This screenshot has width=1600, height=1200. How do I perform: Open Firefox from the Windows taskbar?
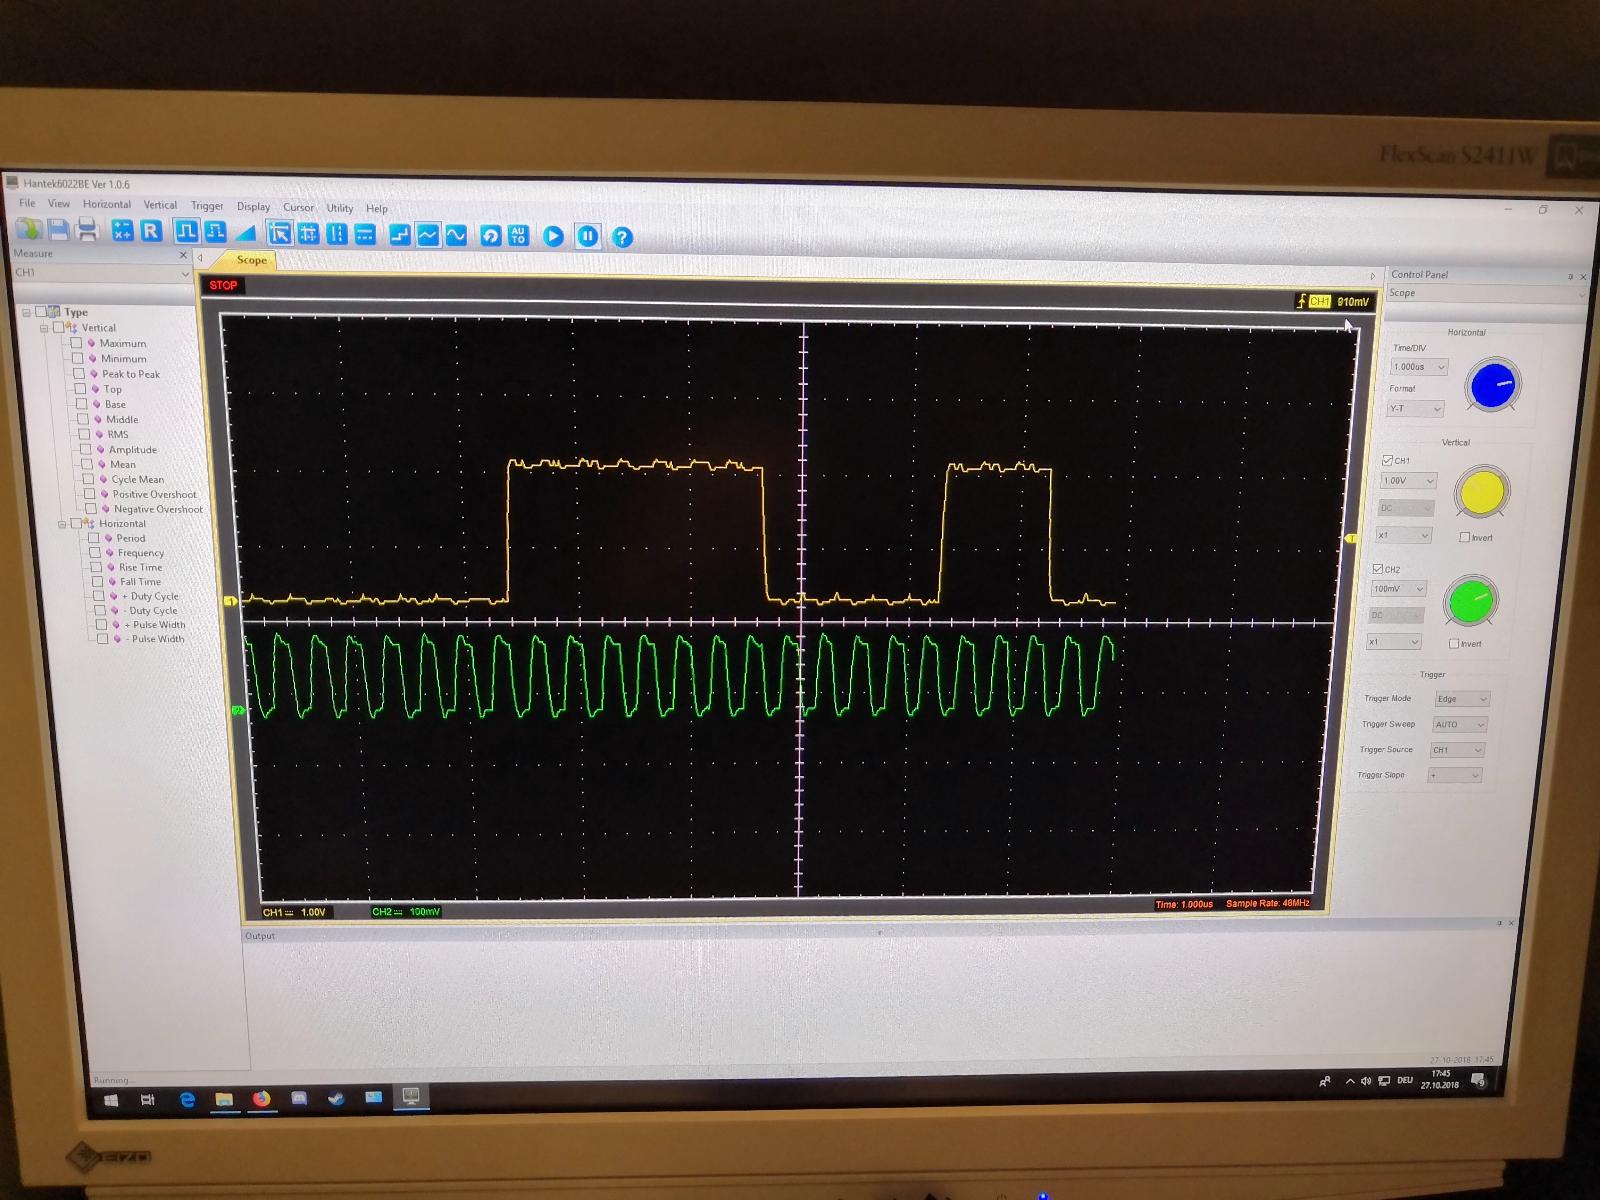click(261, 1099)
